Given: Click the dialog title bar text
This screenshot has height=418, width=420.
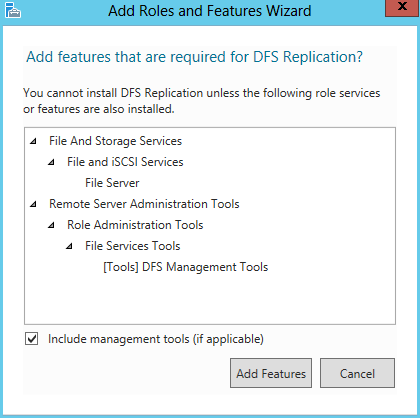Looking at the screenshot, I should point(210,11).
